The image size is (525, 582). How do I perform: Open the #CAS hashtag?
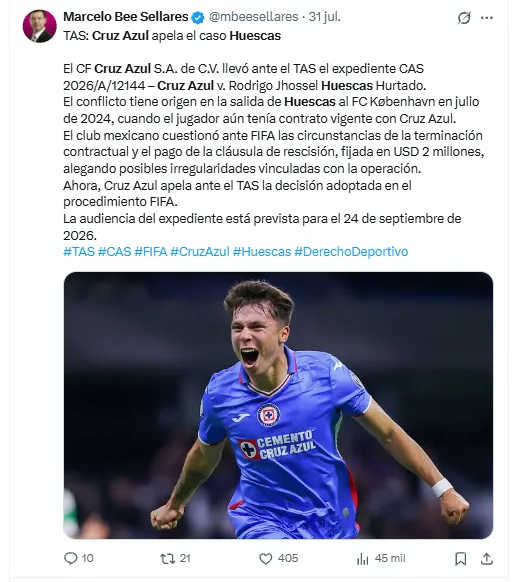pyautogui.click(x=114, y=252)
